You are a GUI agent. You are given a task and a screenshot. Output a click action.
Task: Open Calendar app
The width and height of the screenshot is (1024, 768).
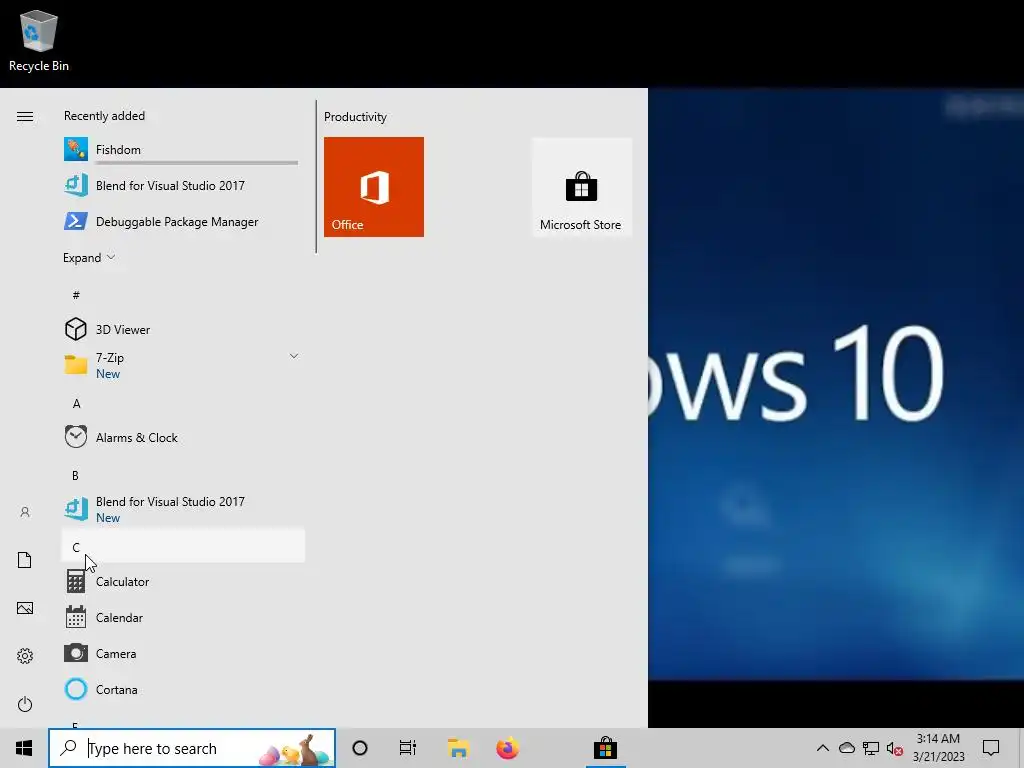[183, 617]
